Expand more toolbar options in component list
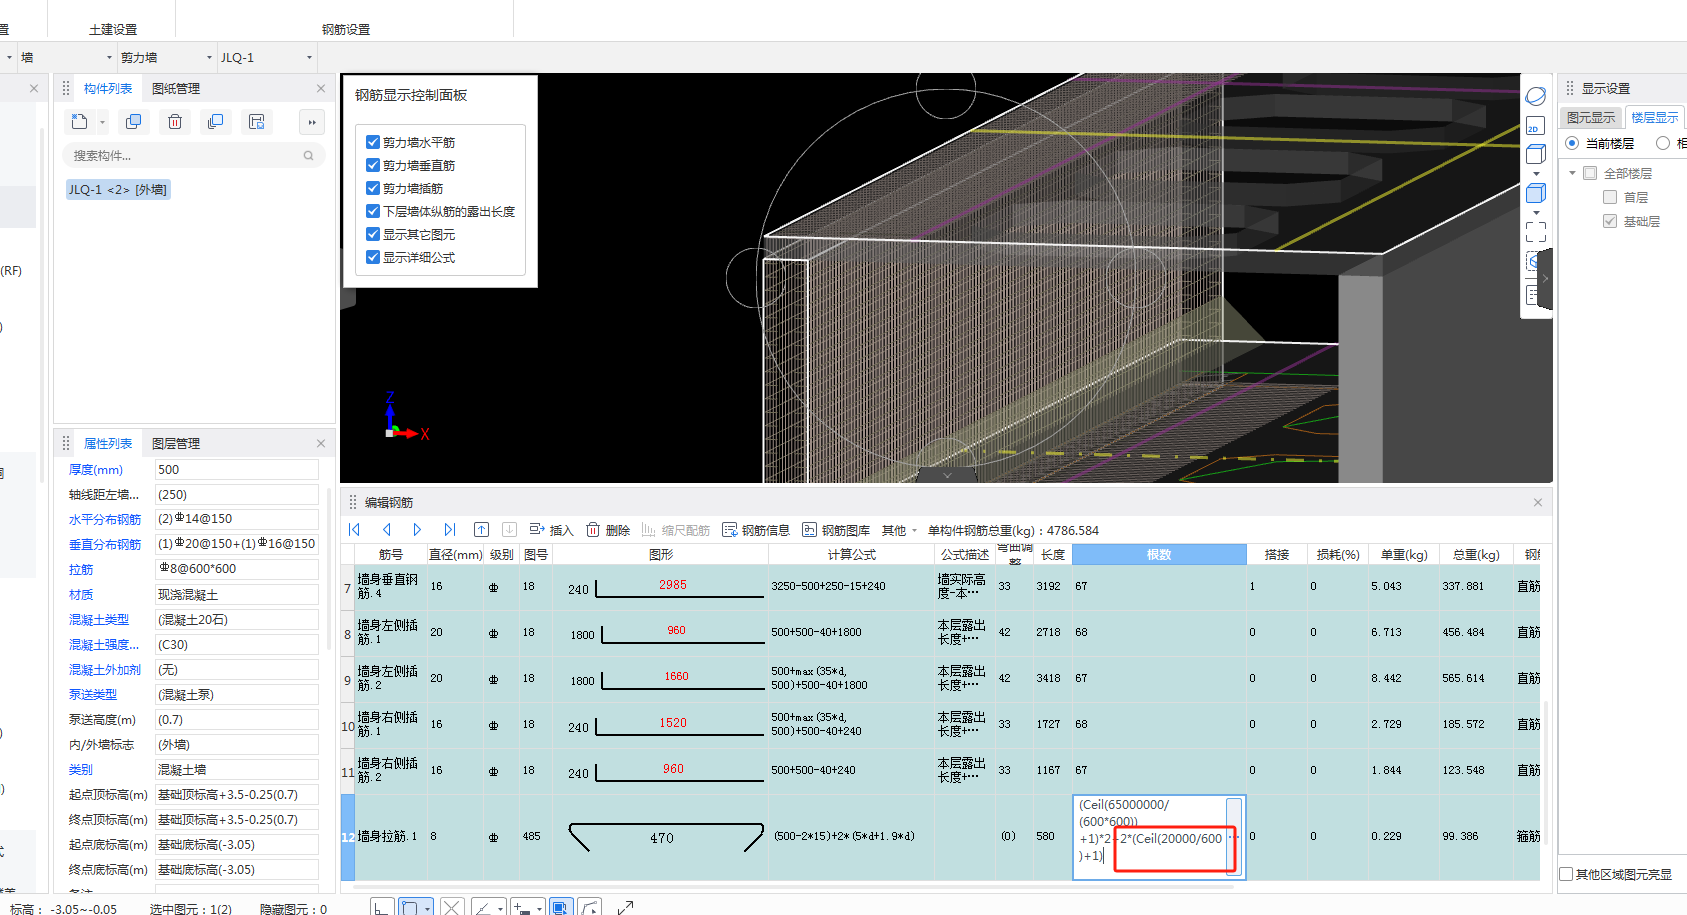Viewport: 1687px width, 915px height. click(312, 122)
